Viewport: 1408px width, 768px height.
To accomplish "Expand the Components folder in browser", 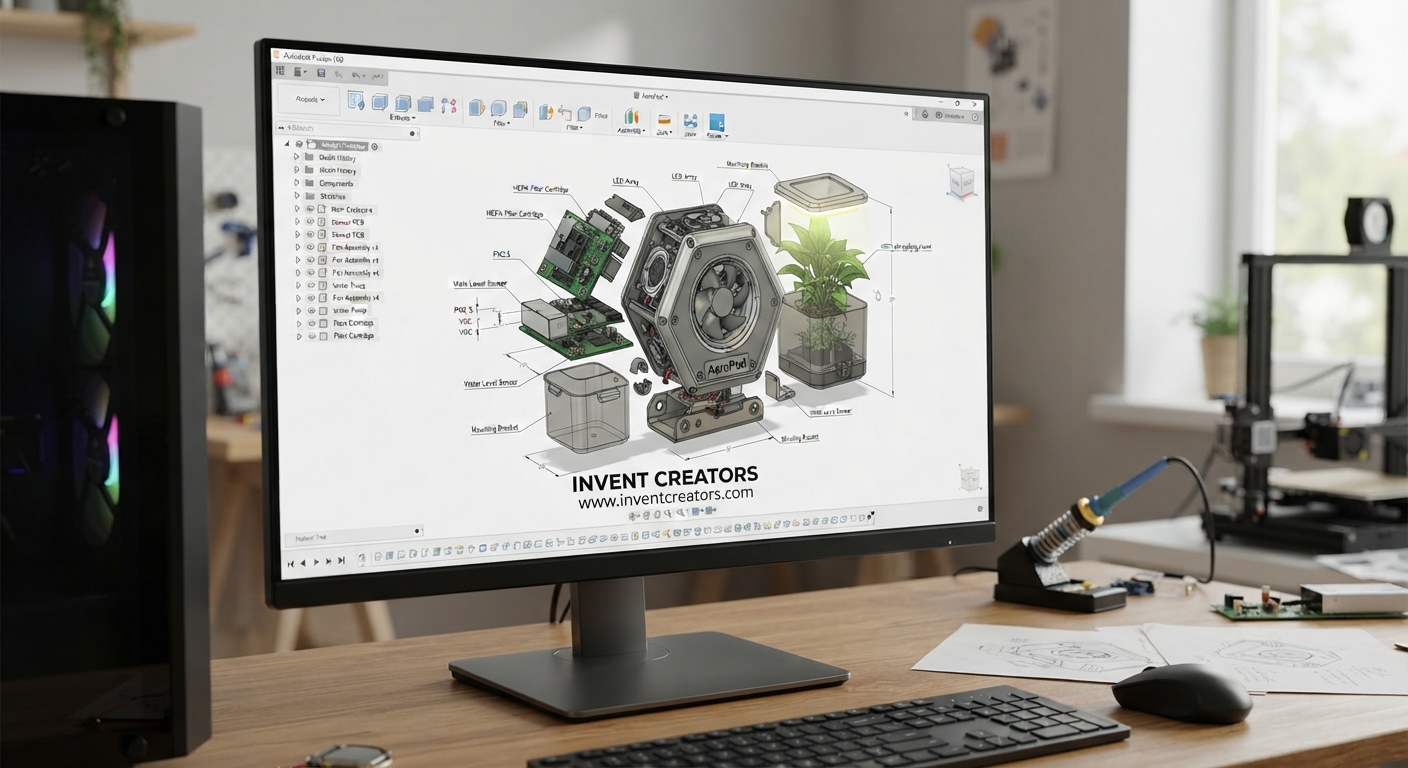I will pyautogui.click(x=297, y=182).
